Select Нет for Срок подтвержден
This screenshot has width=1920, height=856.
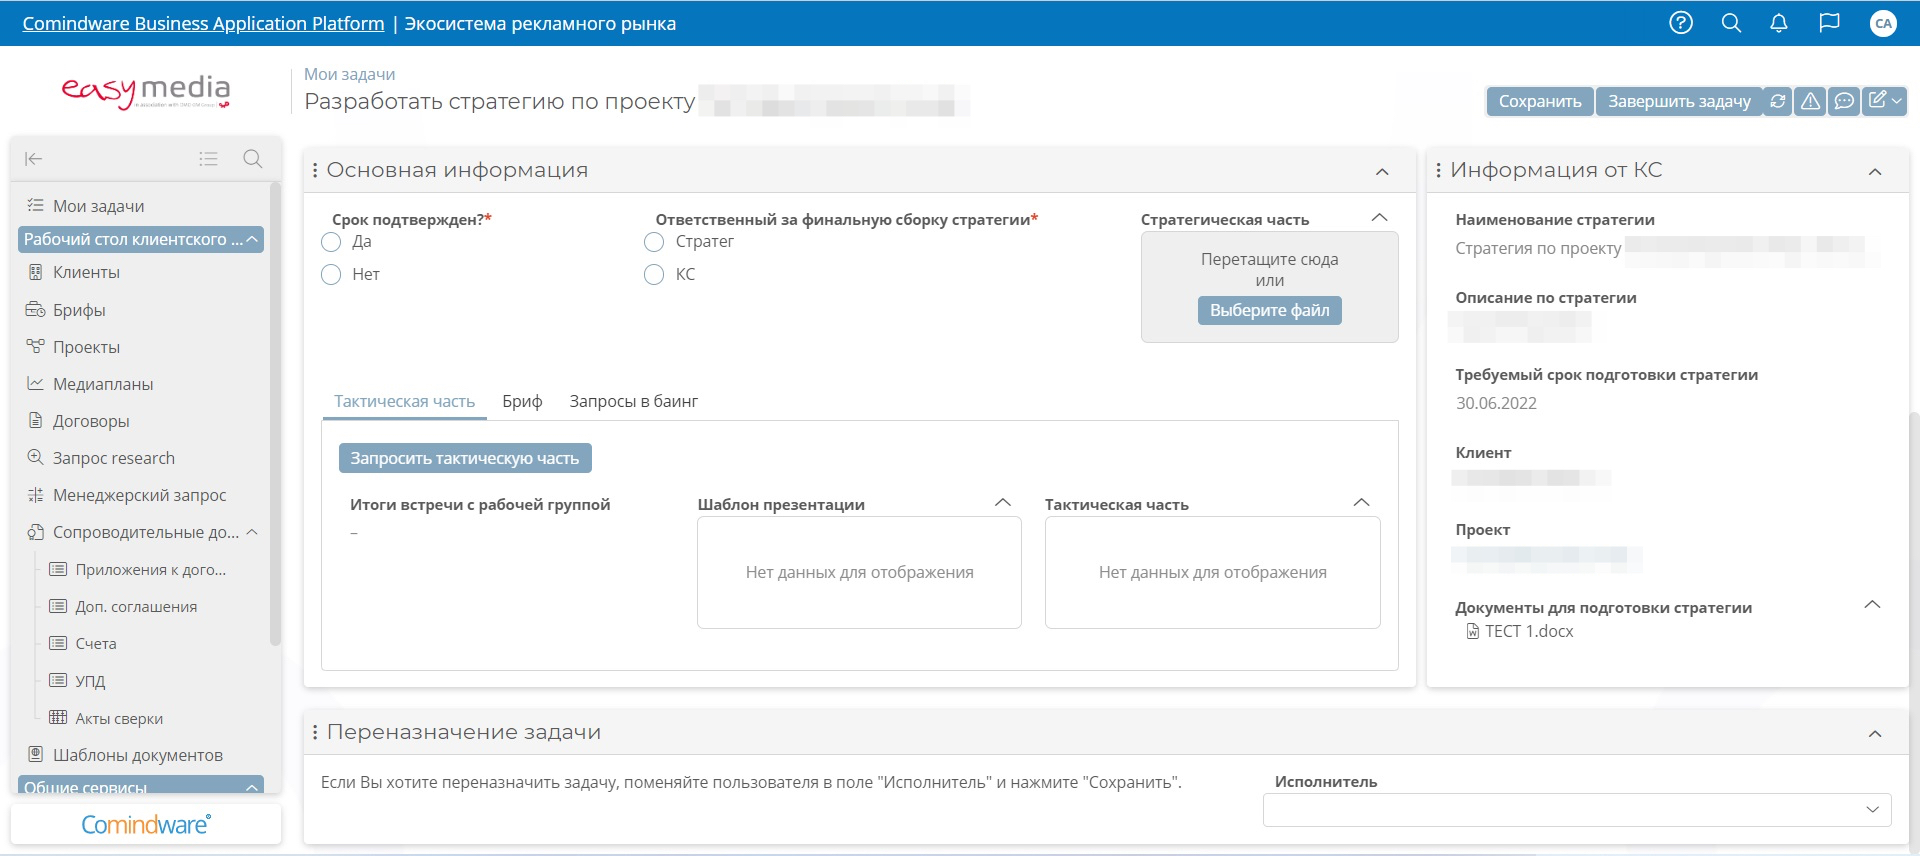pyautogui.click(x=331, y=275)
